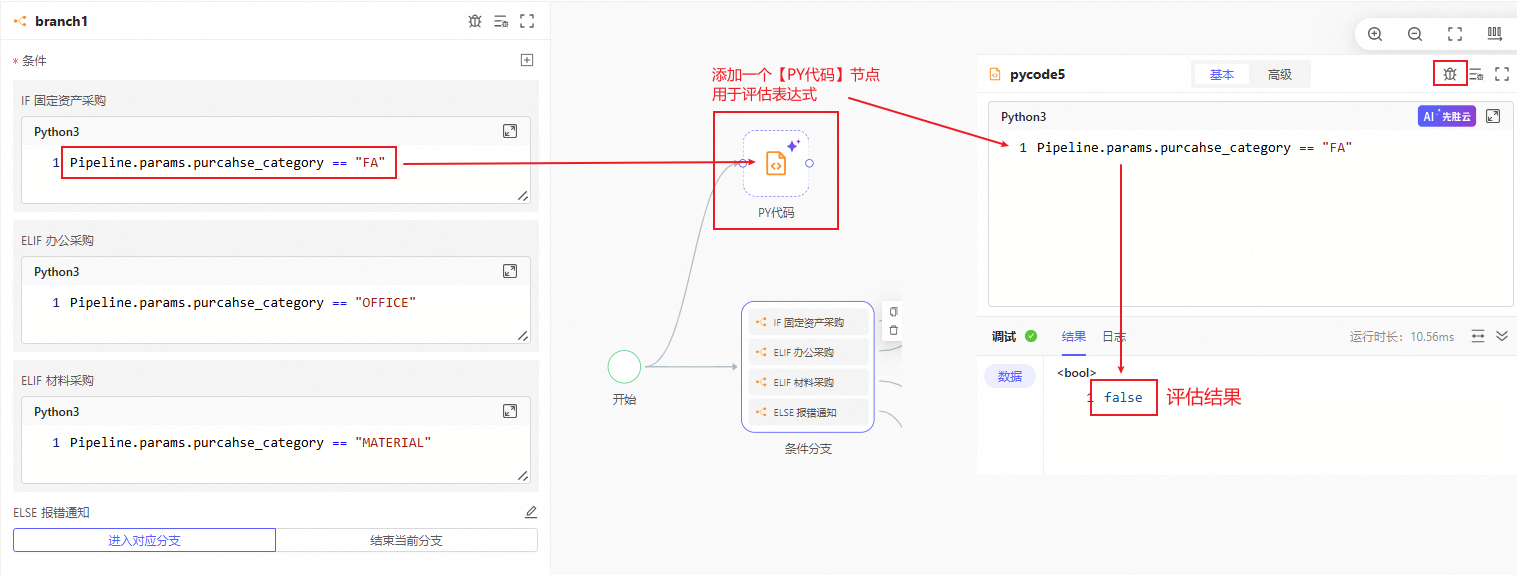Viewport: 1517px width, 575px height.
Task: Copy the condition branch node
Action: 893,312
